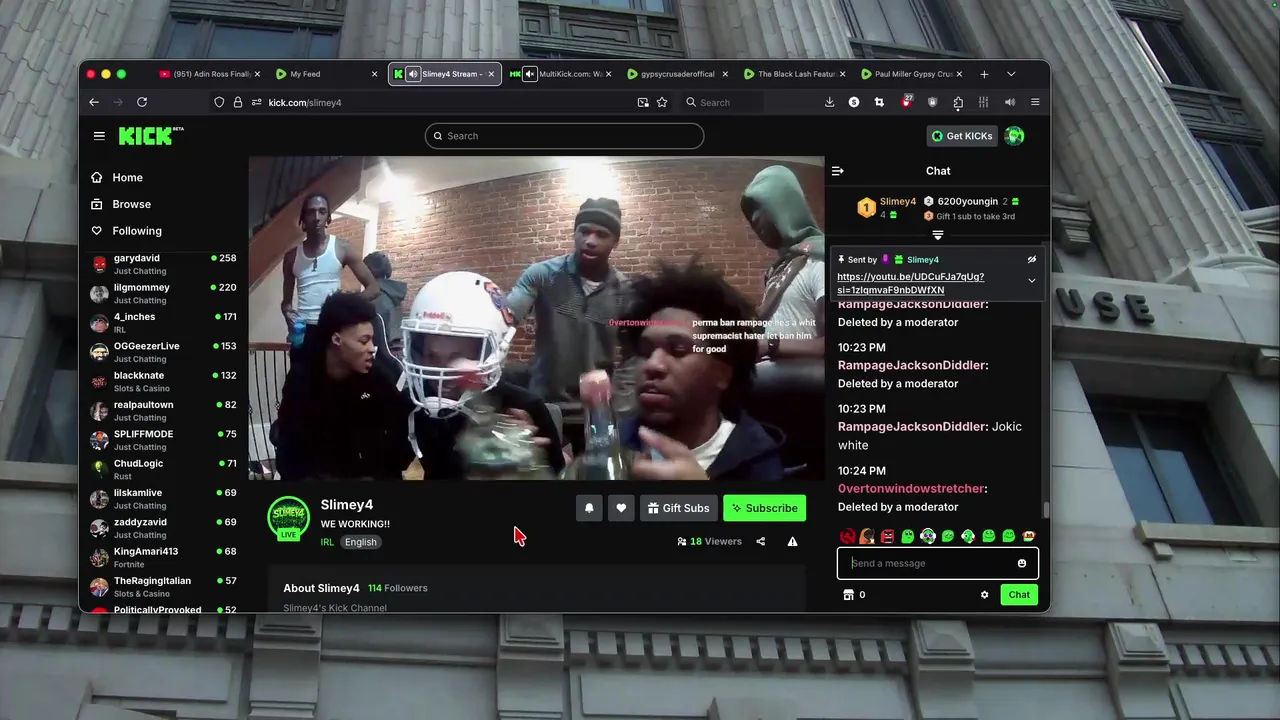Open TheRagingItalian channel in sidebar

pyautogui.click(x=164, y=586)
